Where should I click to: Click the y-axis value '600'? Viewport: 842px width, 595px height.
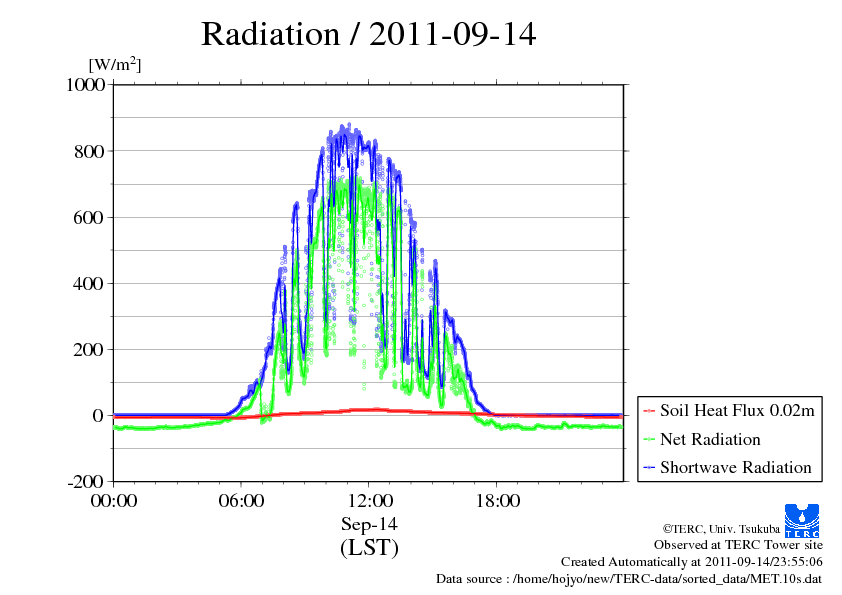coord(89,217)
